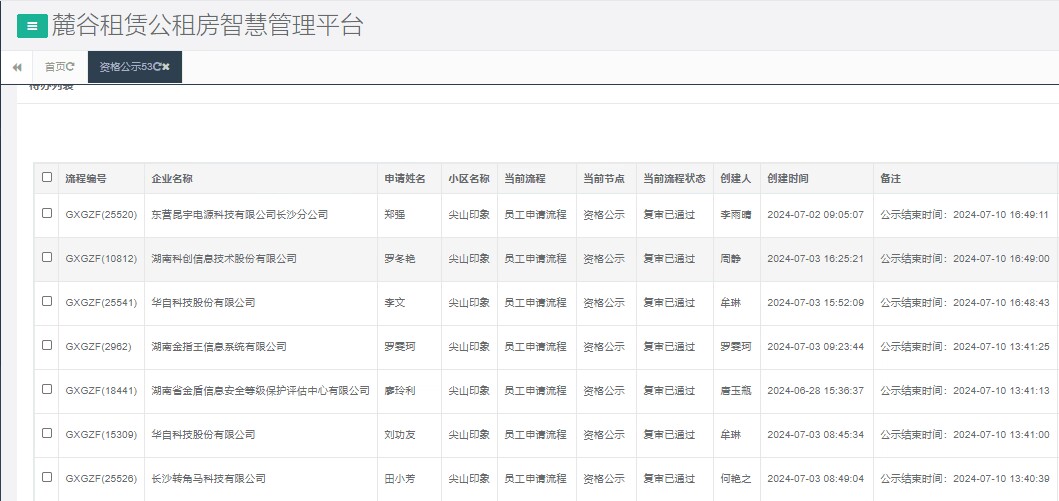Click creation time 2024-07-03 08:45:34
This screenshot has width=1059, height=501.
coord(815,435)
